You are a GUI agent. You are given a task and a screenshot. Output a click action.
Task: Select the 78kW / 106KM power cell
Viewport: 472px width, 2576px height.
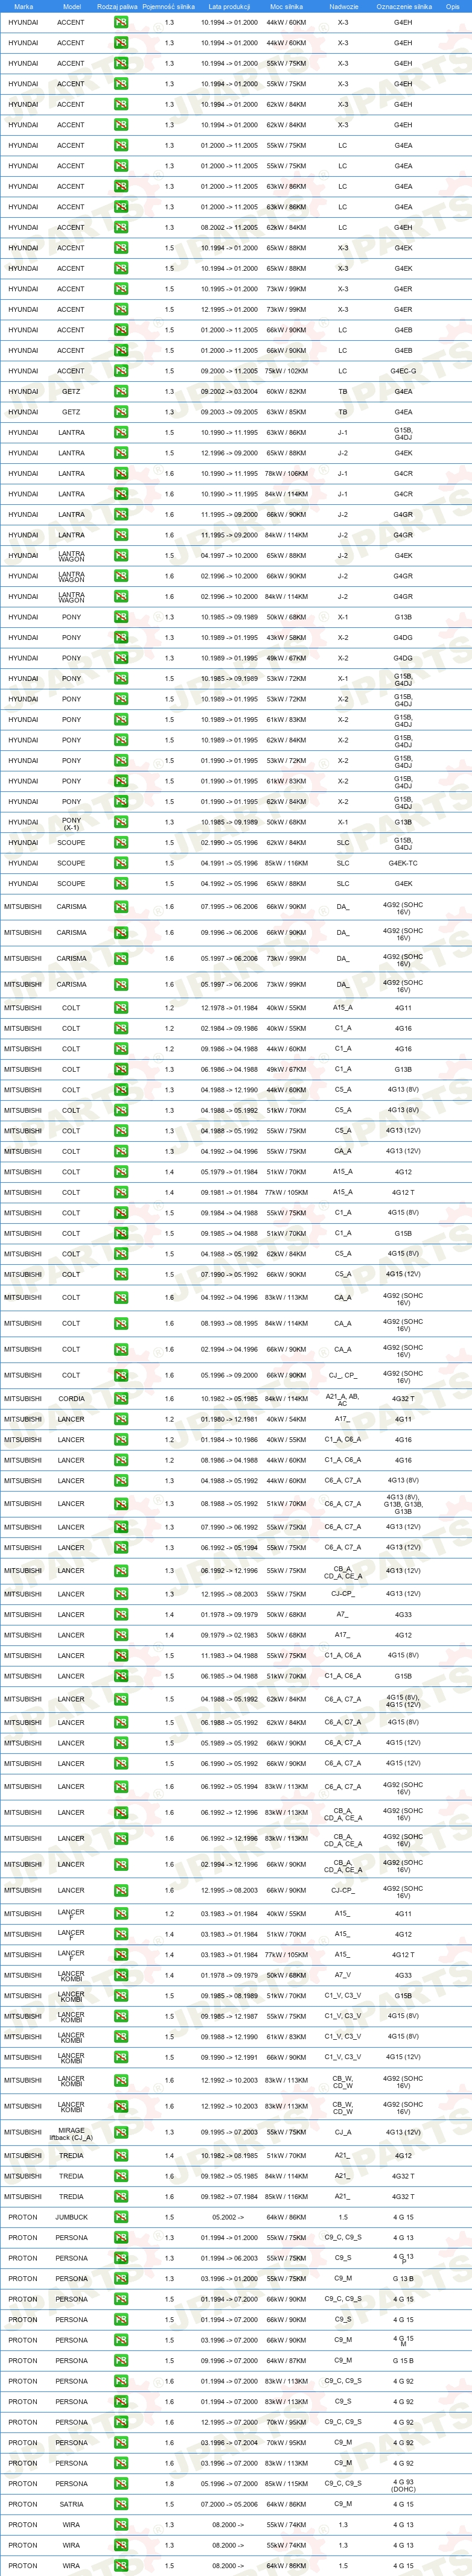pyautogui.click(x=286, y=474)
